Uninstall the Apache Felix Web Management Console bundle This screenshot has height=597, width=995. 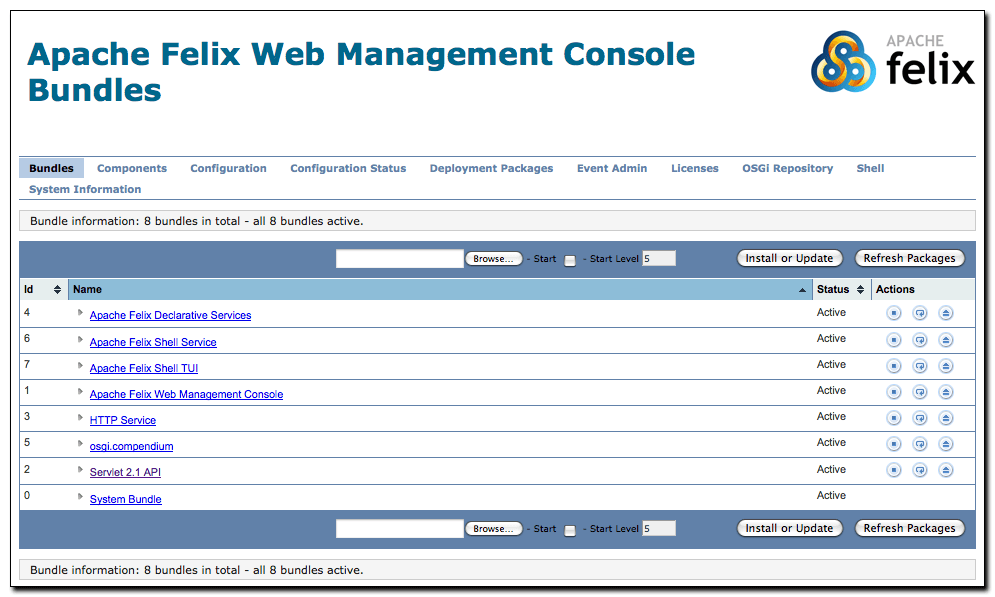point(946,392)
